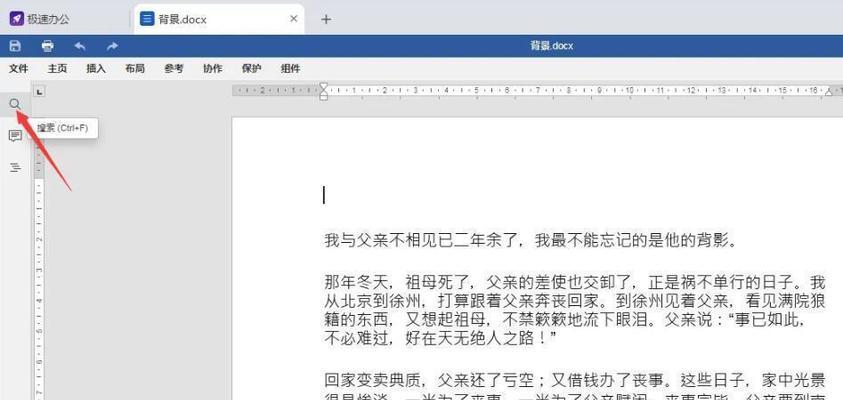This screenshot has width=843, height=400.
Task: Click the horizontal ruler at mark 8
Action: coord(568,90)
